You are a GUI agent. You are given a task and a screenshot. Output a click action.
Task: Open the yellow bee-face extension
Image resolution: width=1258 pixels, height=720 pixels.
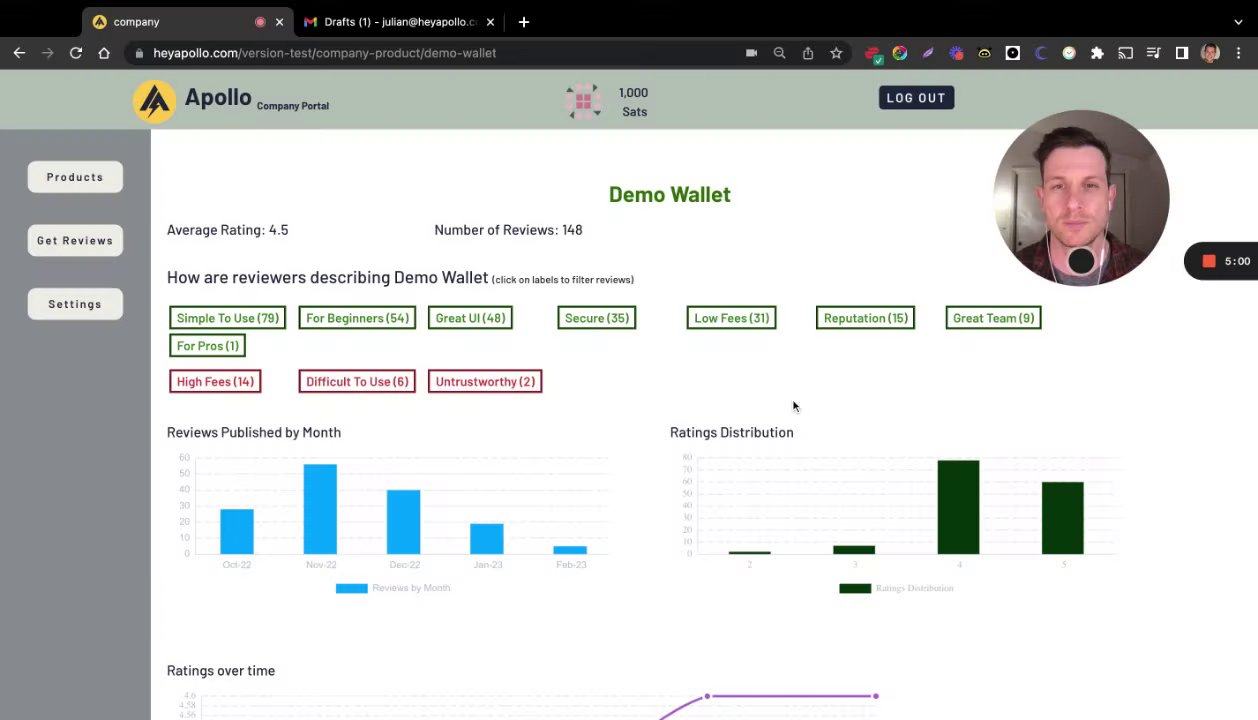click(x=985, y=53)
